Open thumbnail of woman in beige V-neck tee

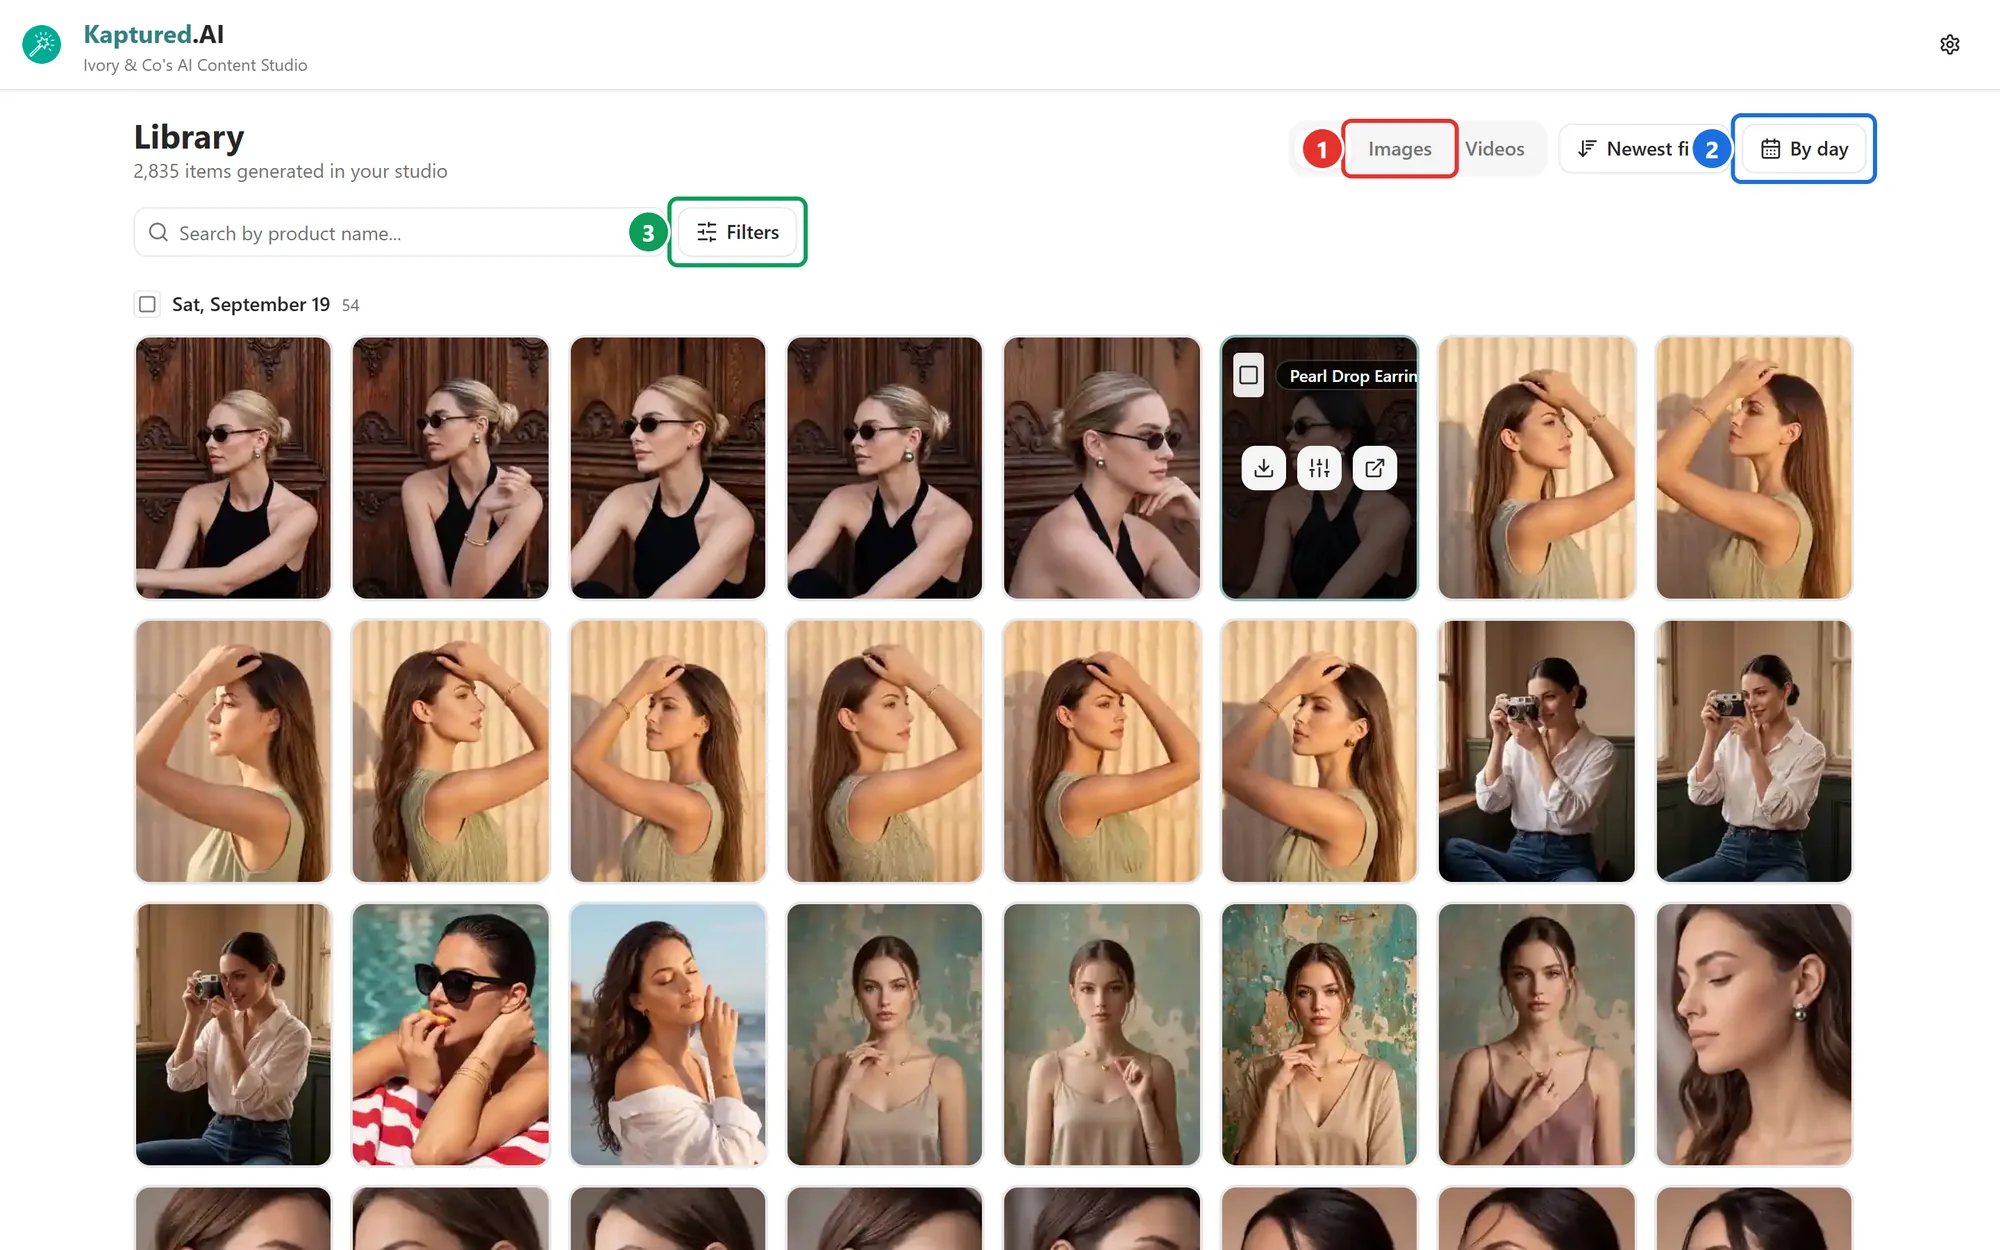click(1319, 1034)
